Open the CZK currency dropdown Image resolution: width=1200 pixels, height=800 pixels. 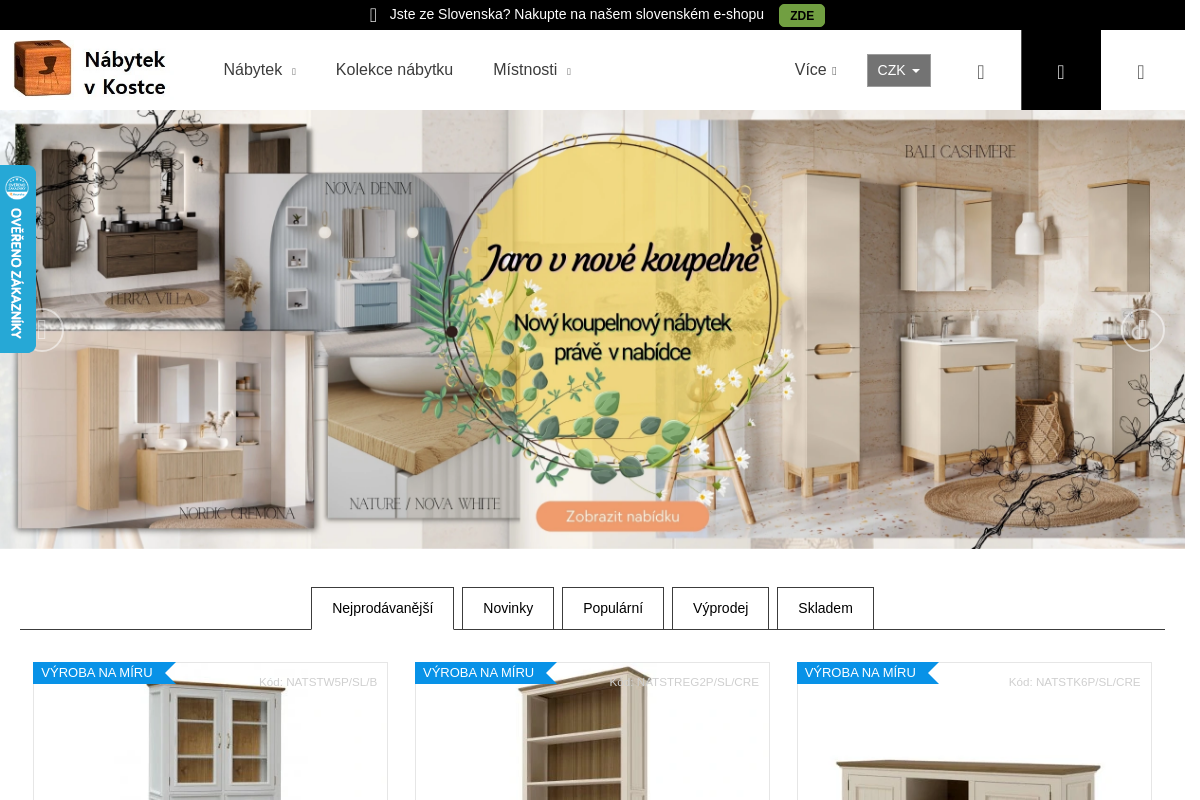coord(898,70)
